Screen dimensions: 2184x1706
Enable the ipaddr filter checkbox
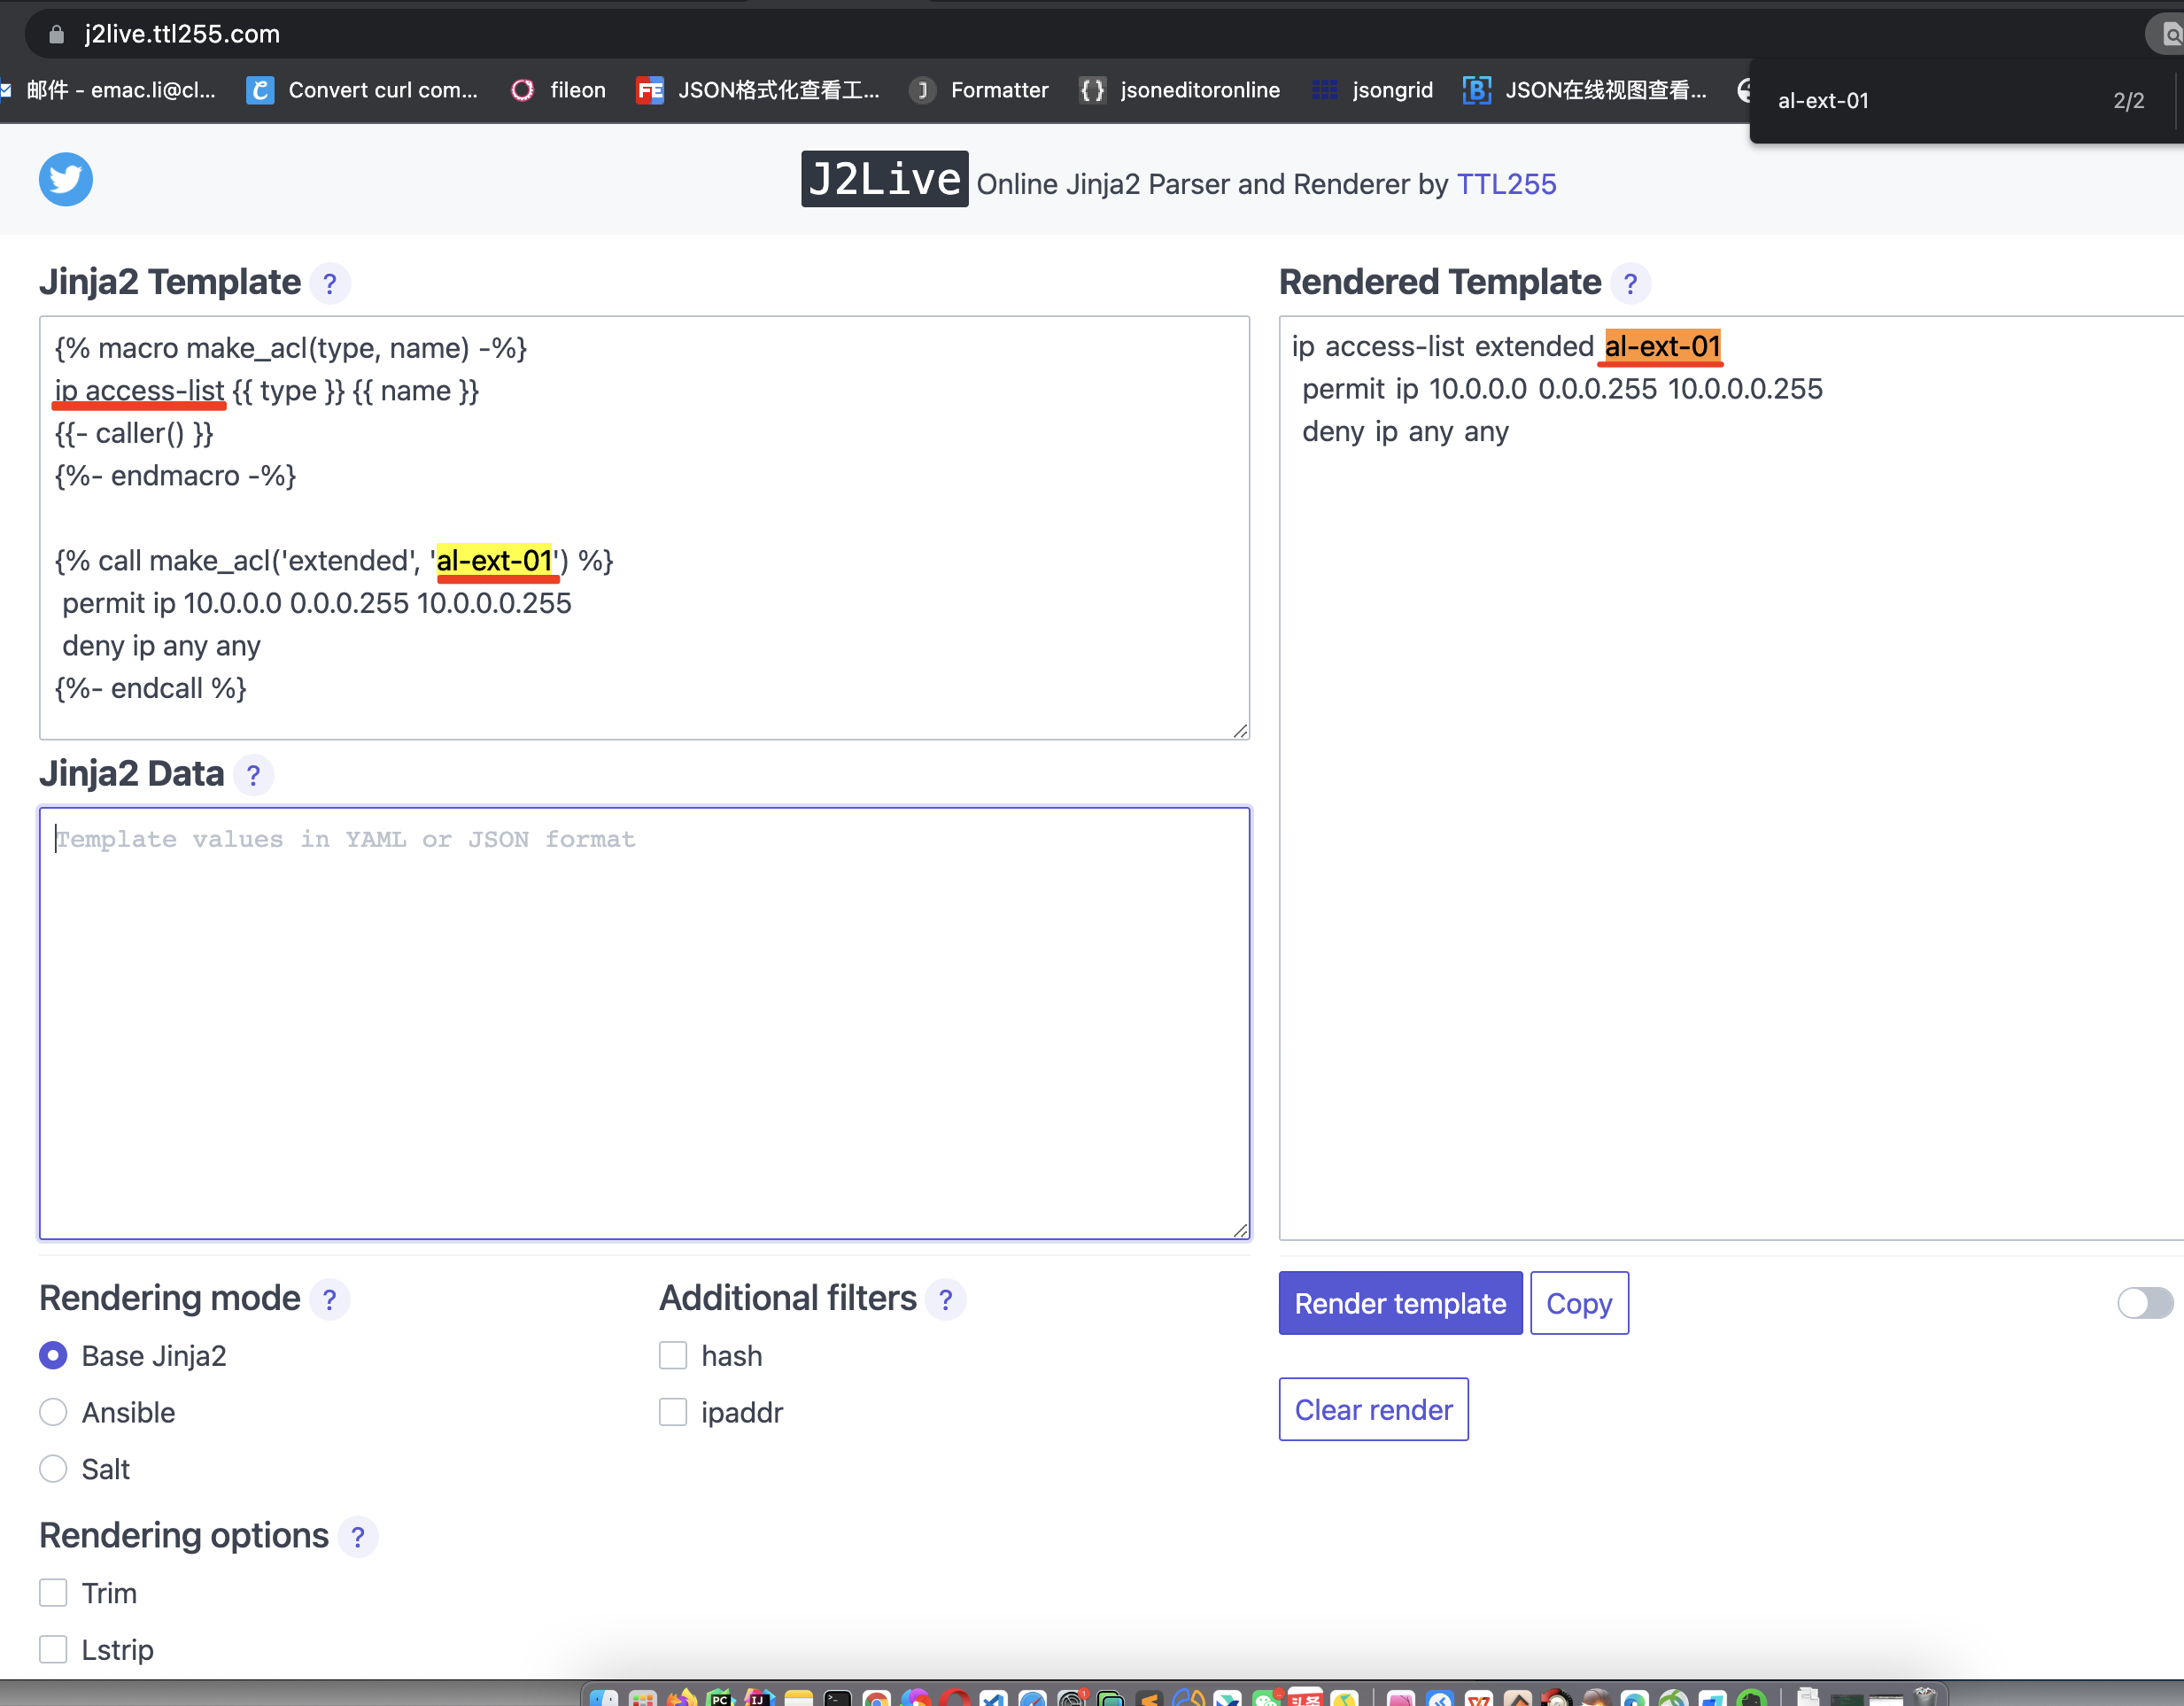pyautogui.click(x=673, y=1412)
